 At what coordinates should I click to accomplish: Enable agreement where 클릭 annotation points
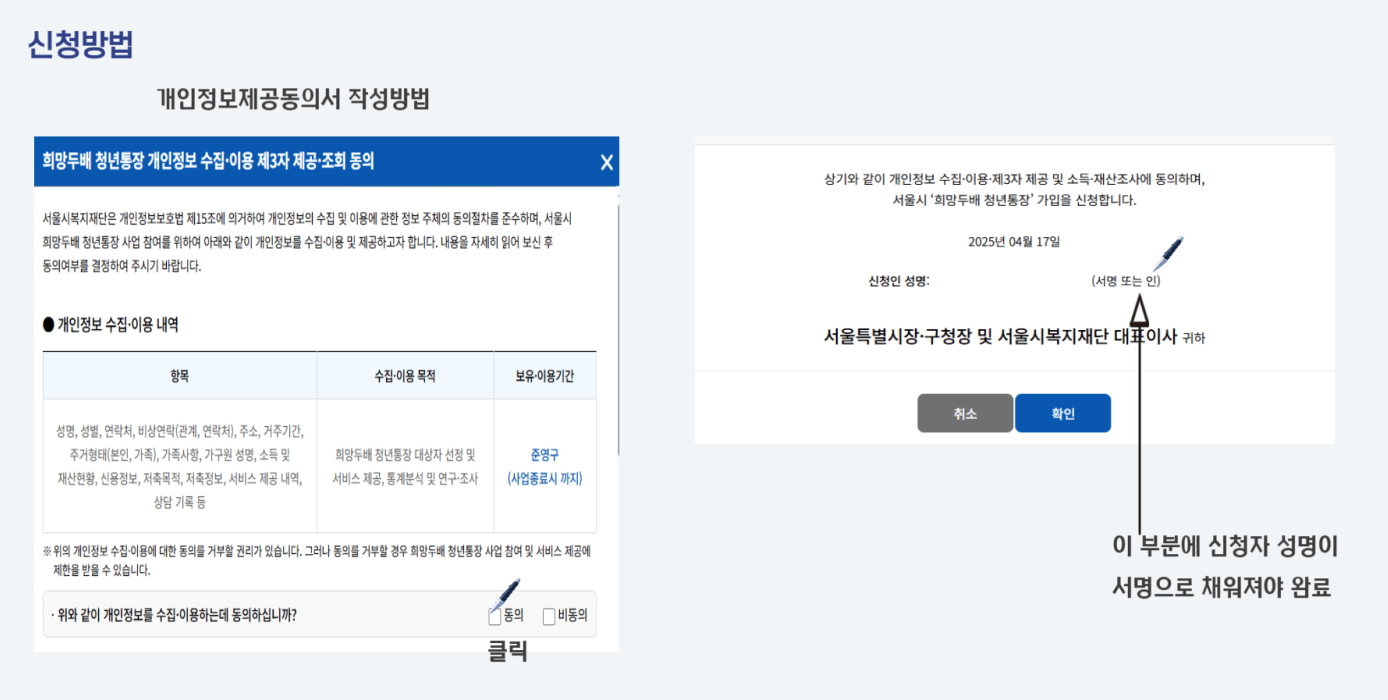tap(493, 617)
